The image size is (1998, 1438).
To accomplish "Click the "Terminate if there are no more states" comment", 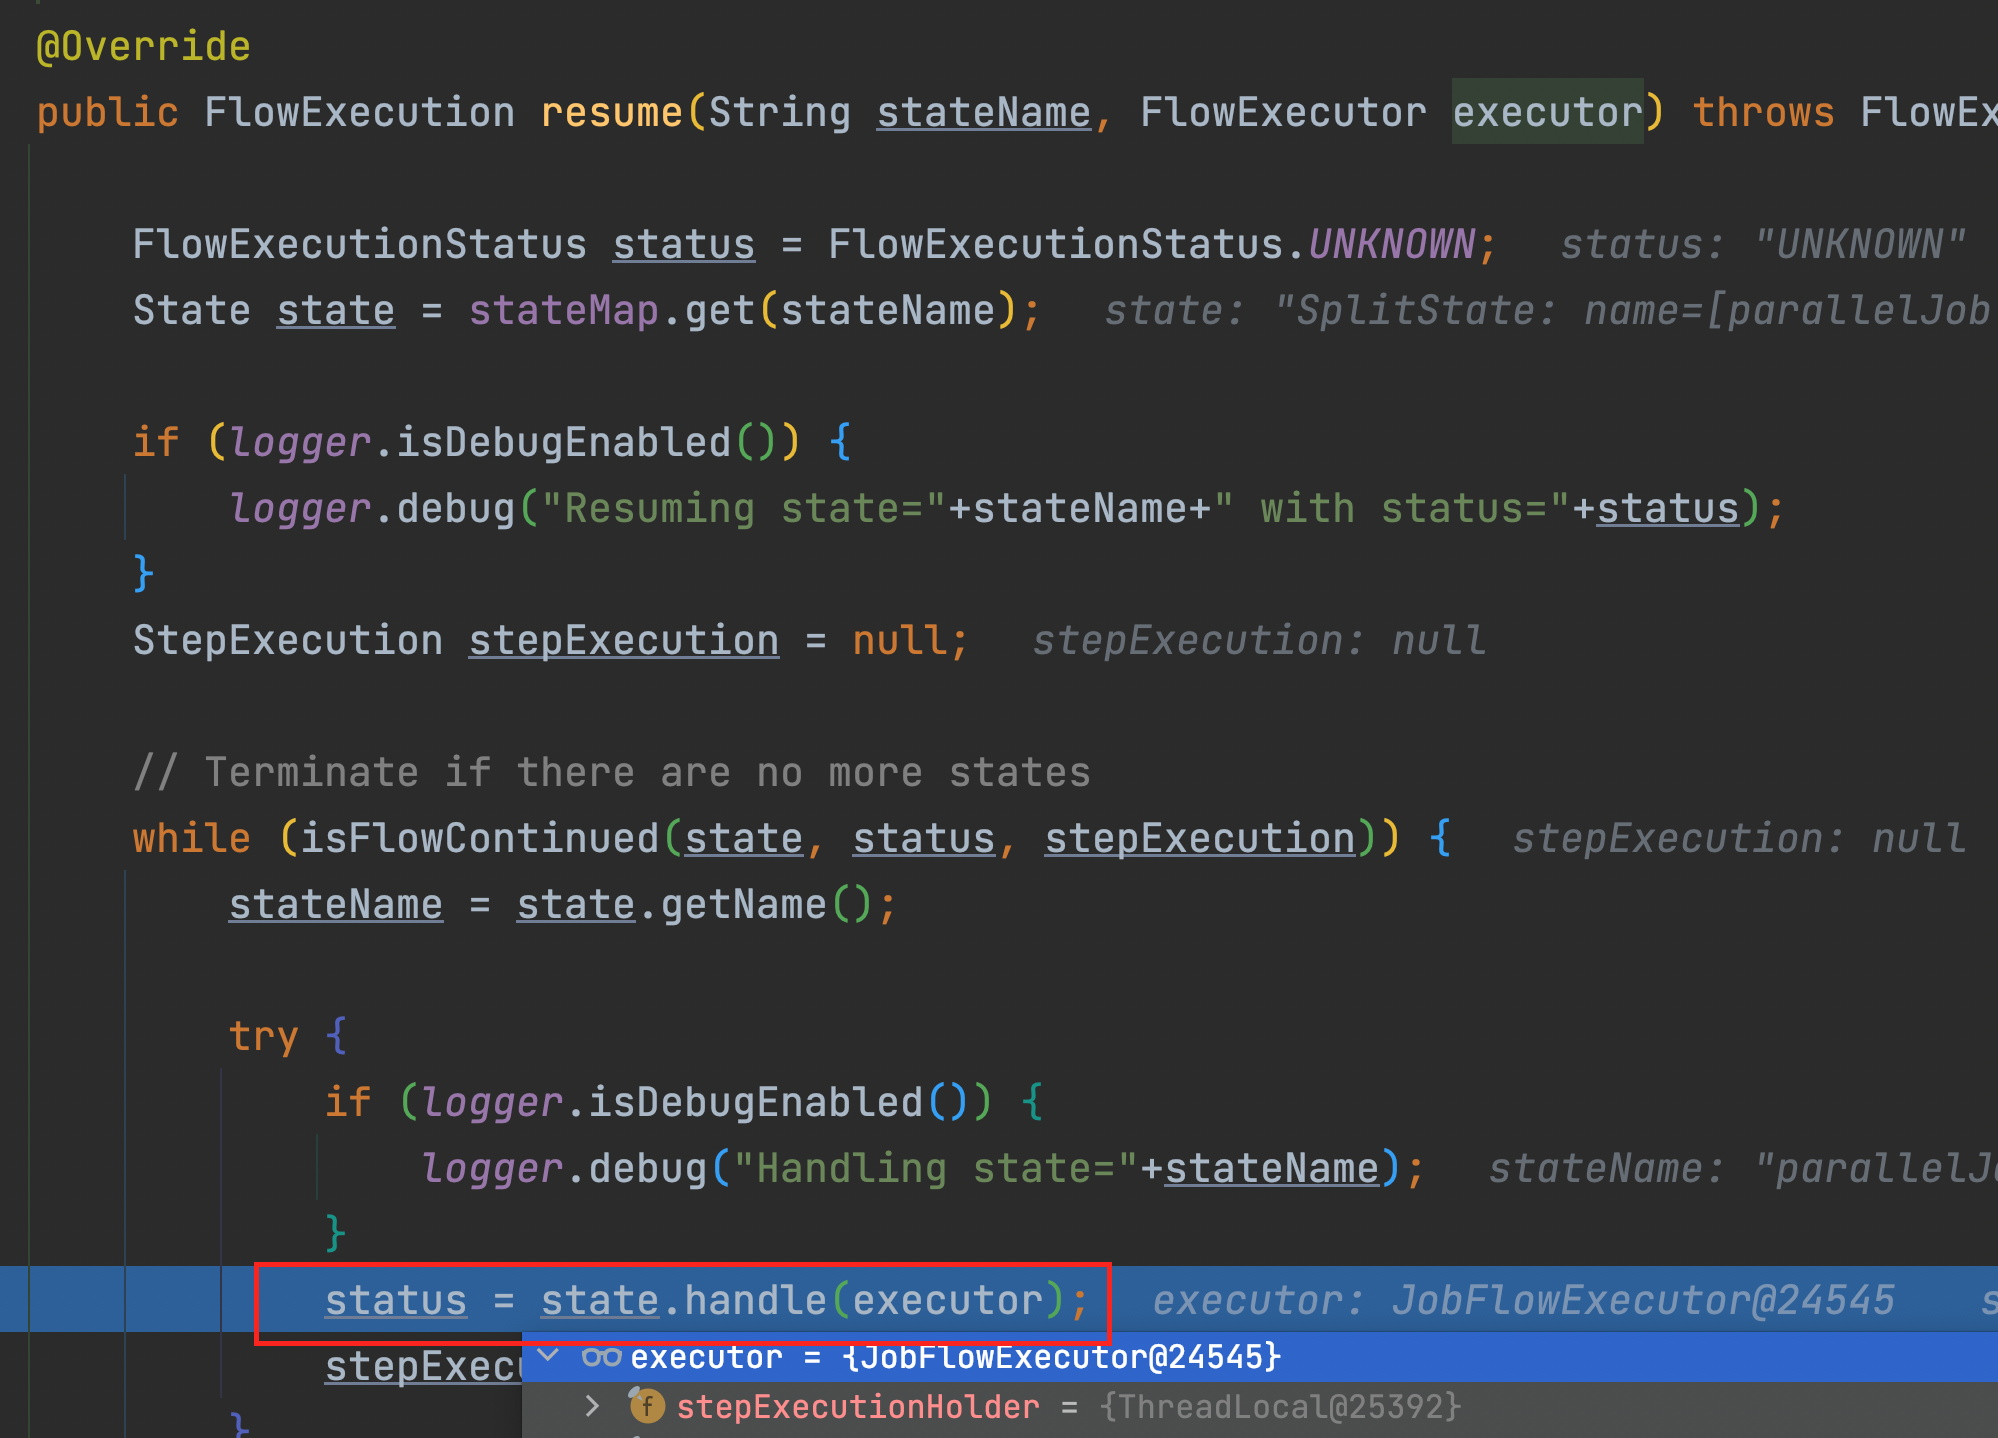I will (611, 772).
